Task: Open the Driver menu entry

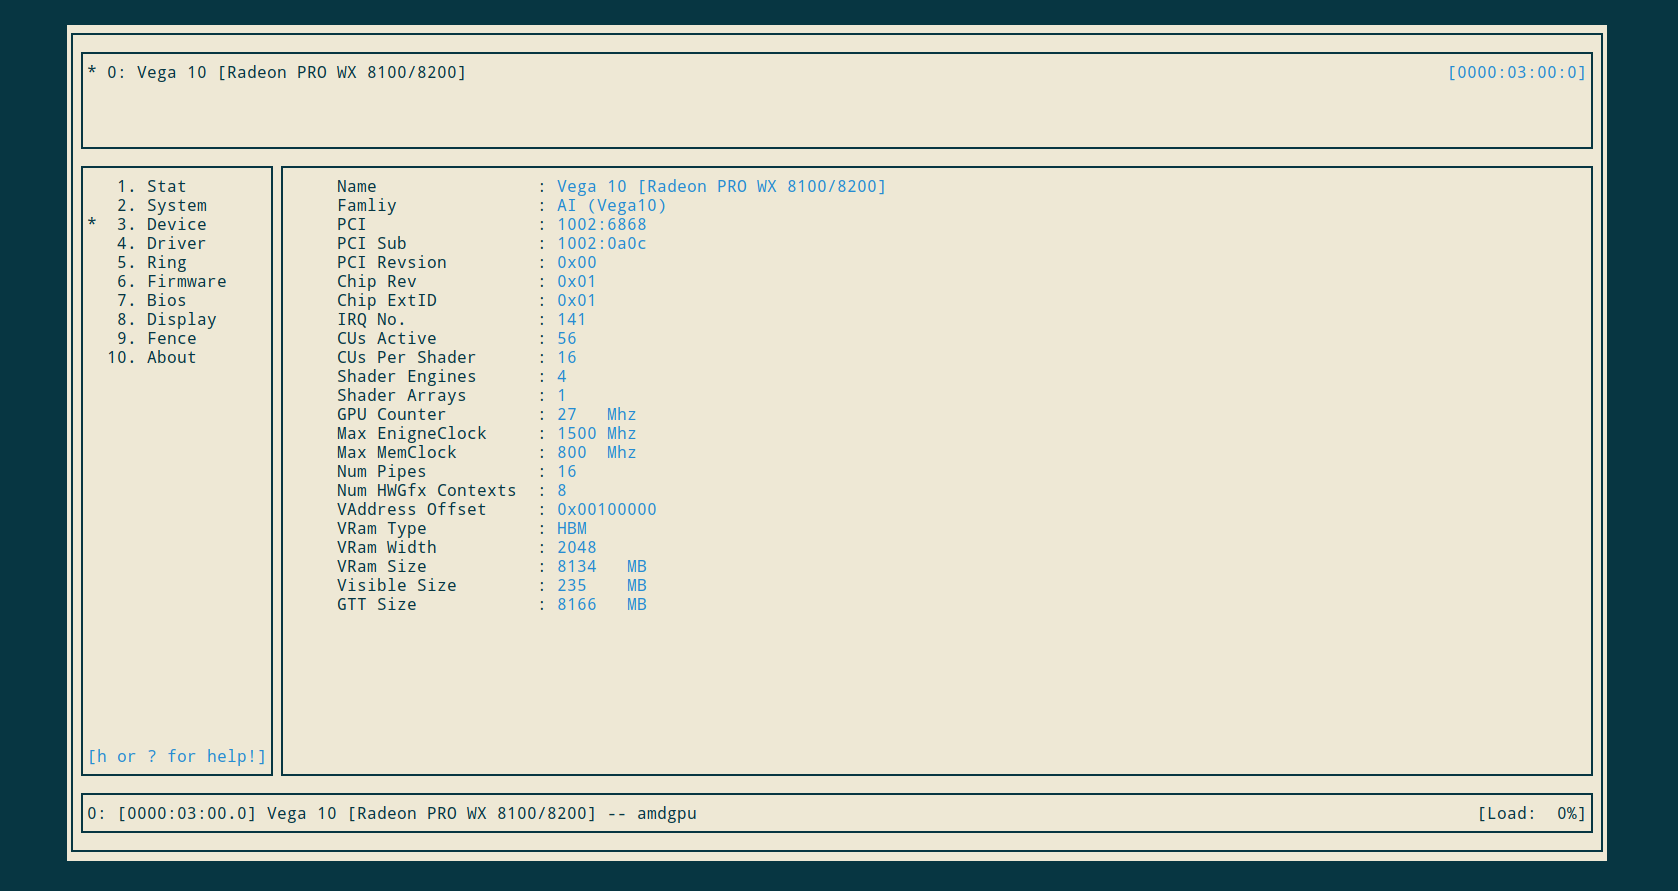Action: (x=162, y=243)
